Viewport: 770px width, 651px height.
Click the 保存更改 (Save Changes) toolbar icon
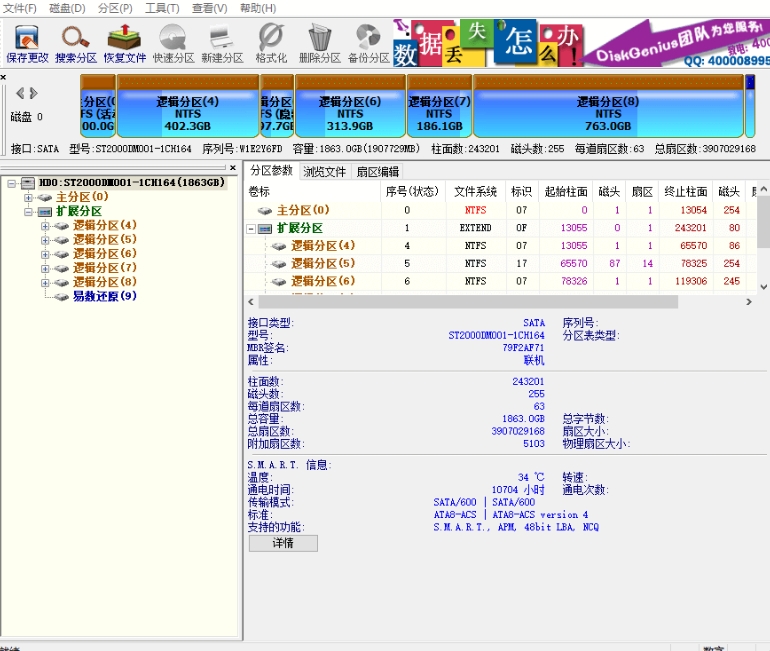[x=27, y=40]
